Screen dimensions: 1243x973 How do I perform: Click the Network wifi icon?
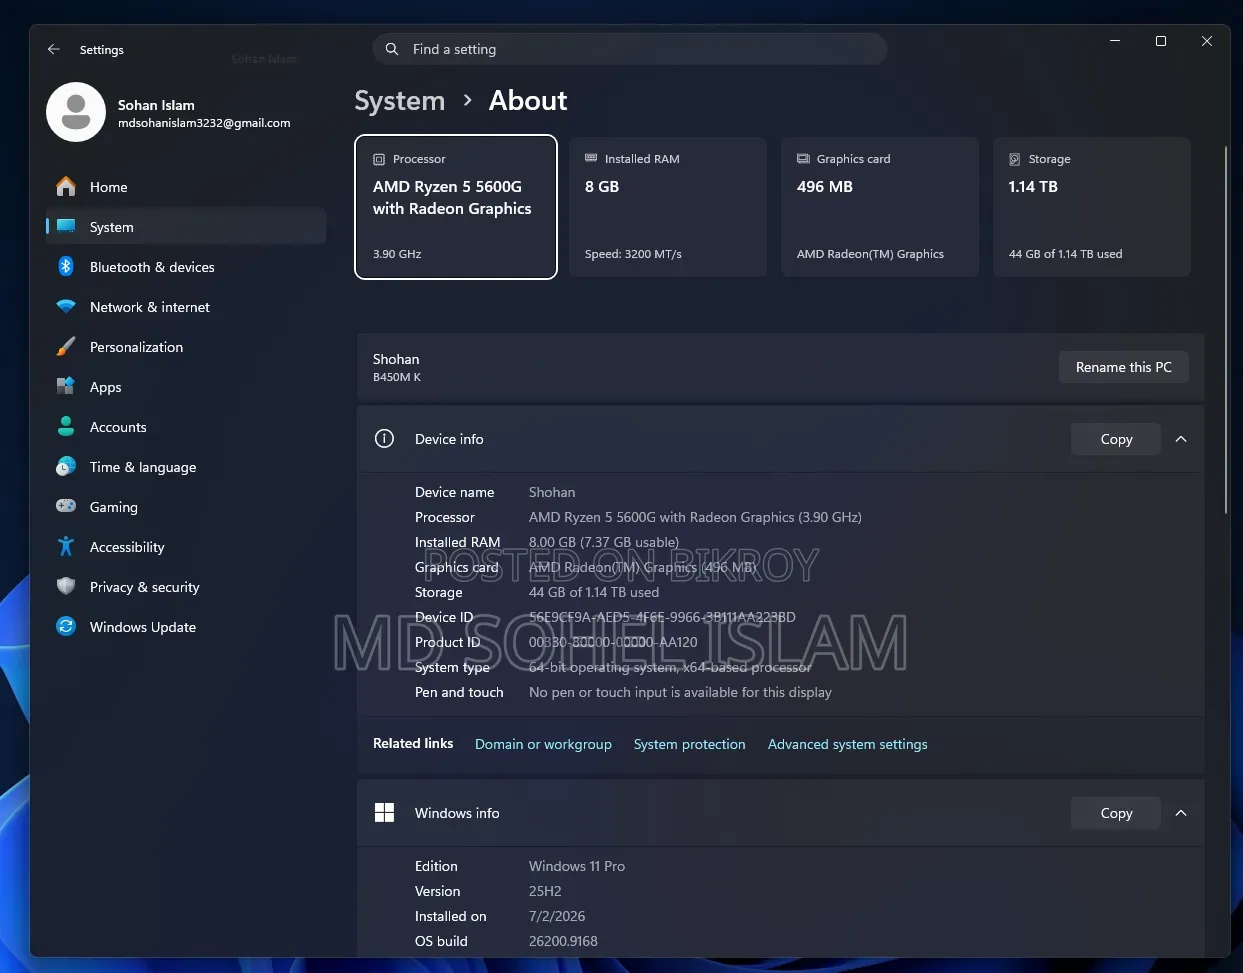tap(66, 307)
